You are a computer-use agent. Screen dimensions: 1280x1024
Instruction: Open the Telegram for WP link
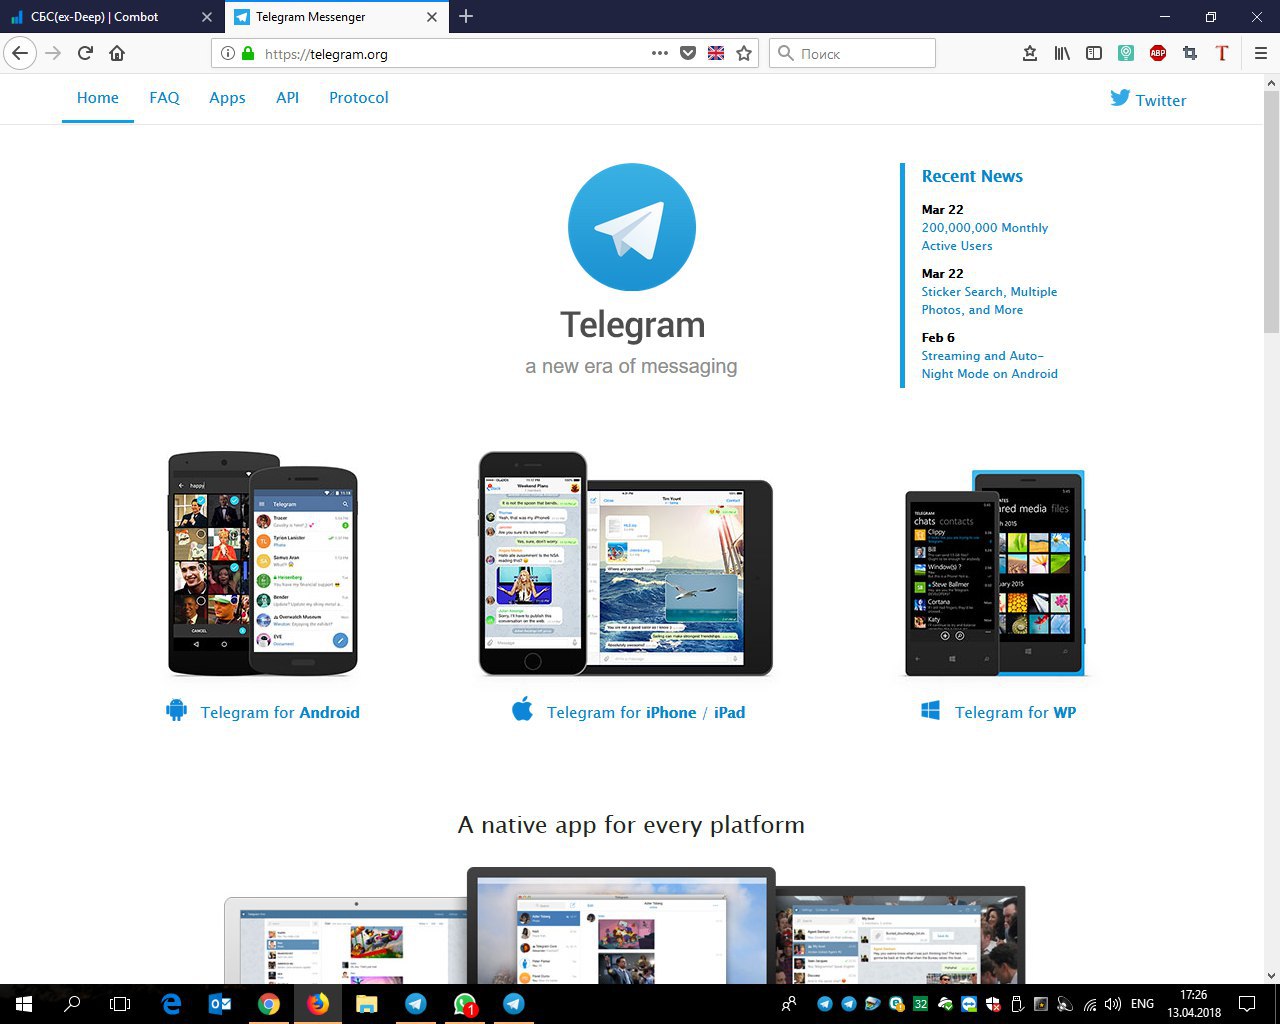pyautogui.click(x=998, y=712)
